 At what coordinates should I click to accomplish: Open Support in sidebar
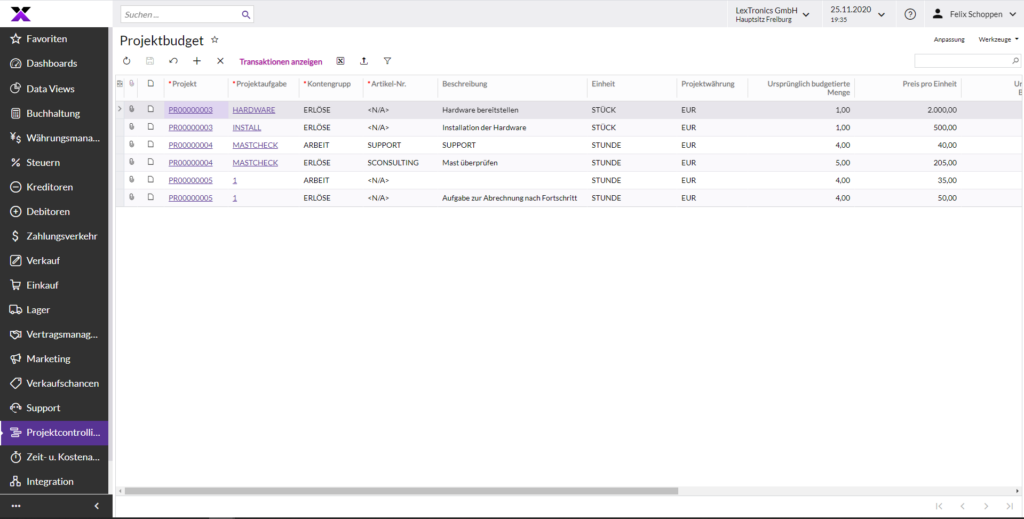54,407
